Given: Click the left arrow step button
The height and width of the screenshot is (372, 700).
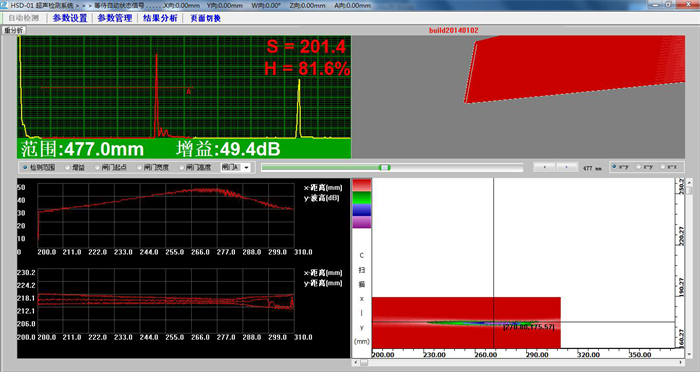Looking at the screenshot, I should point(545,167).
